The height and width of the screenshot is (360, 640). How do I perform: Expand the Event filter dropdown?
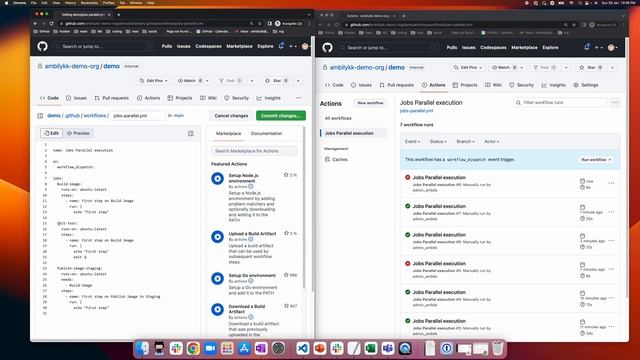(412, 142)
